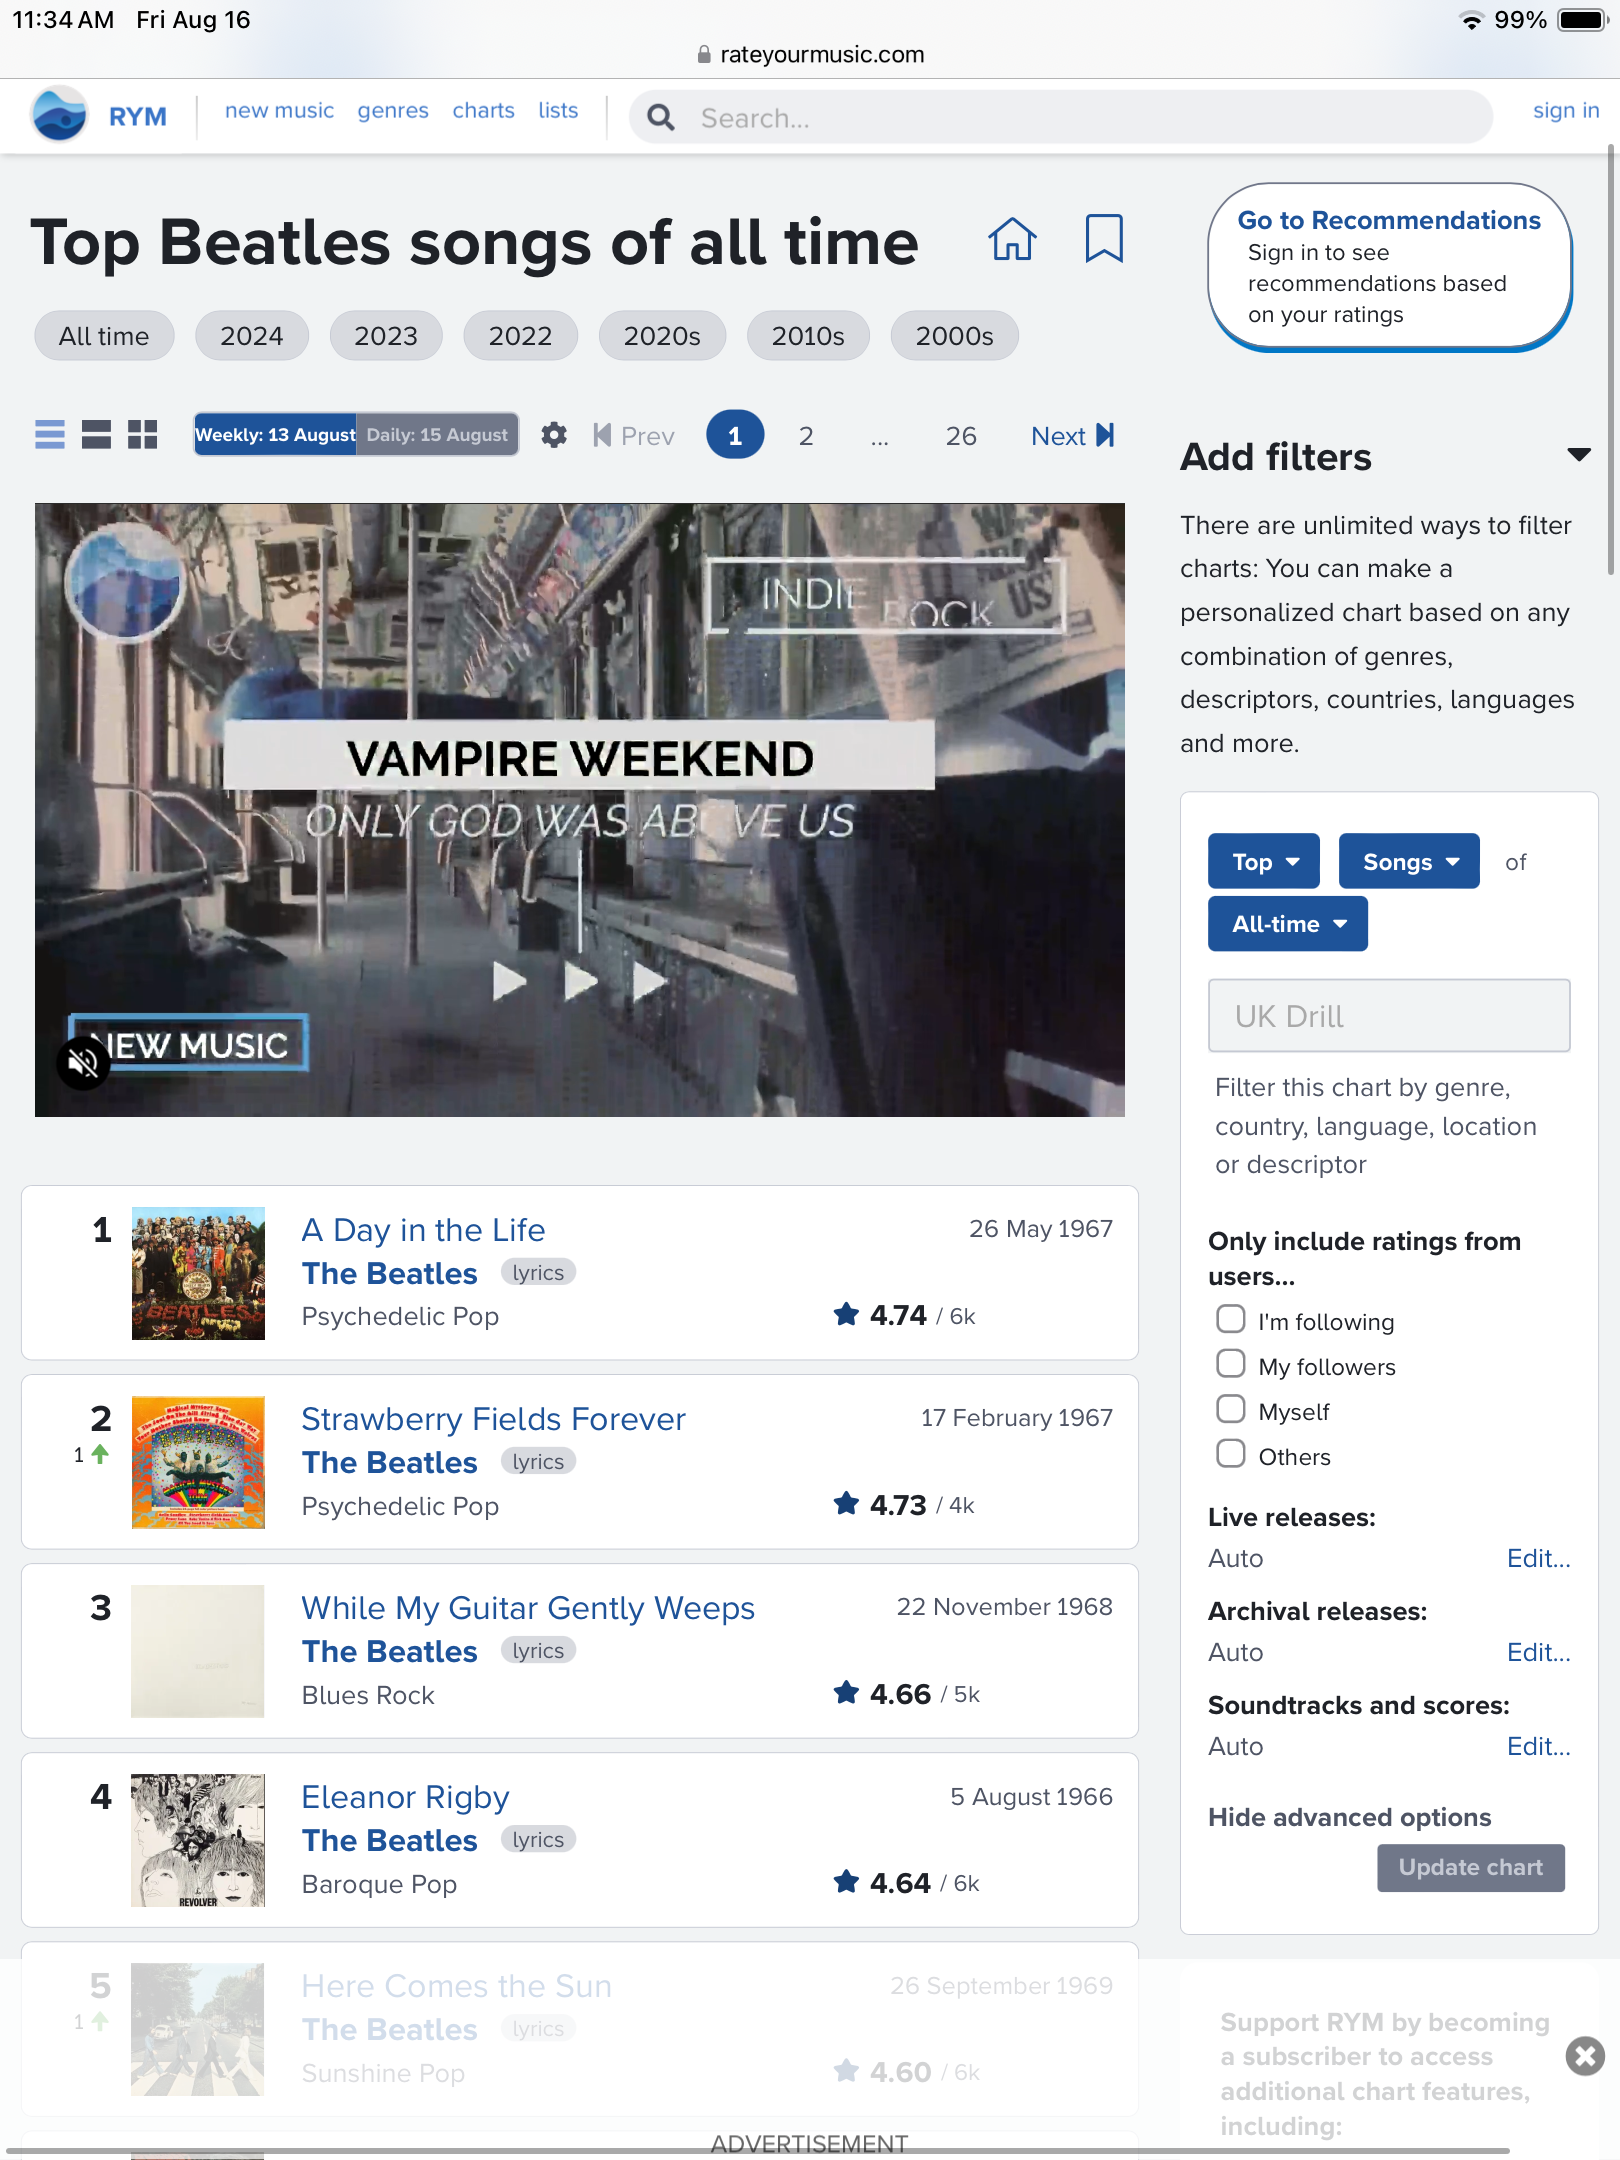Focus the UK Drill filter field
The image size is (1620, 2160).
point(1389,1016)
